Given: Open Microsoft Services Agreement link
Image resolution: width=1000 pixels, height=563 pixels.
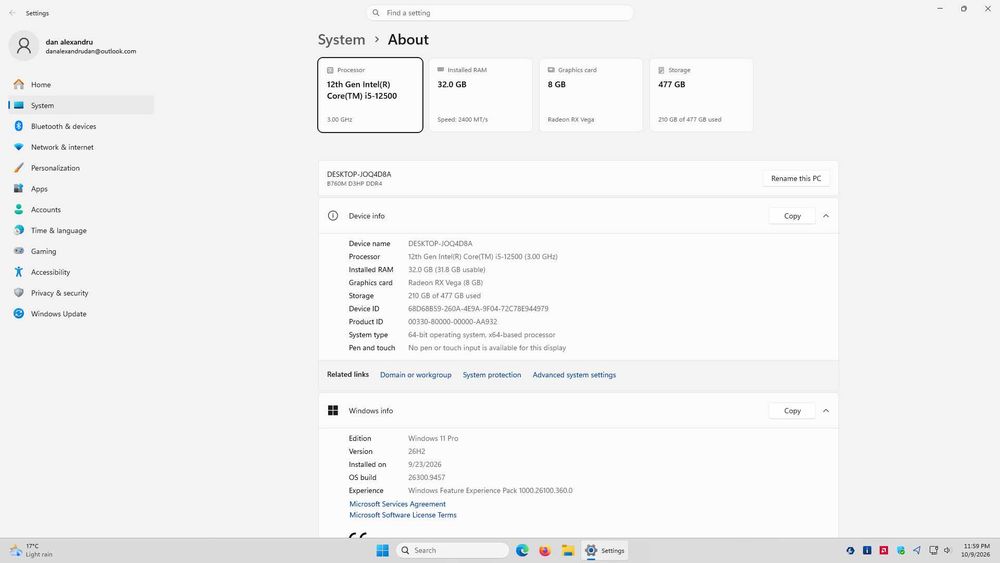Looking at the screenshot, I should pyautogui.click(x=397, y=504).
